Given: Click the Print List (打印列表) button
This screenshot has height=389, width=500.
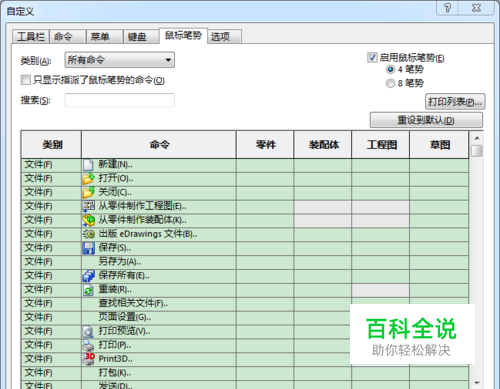Looking at the screenshot, I should tap(455, 102).
